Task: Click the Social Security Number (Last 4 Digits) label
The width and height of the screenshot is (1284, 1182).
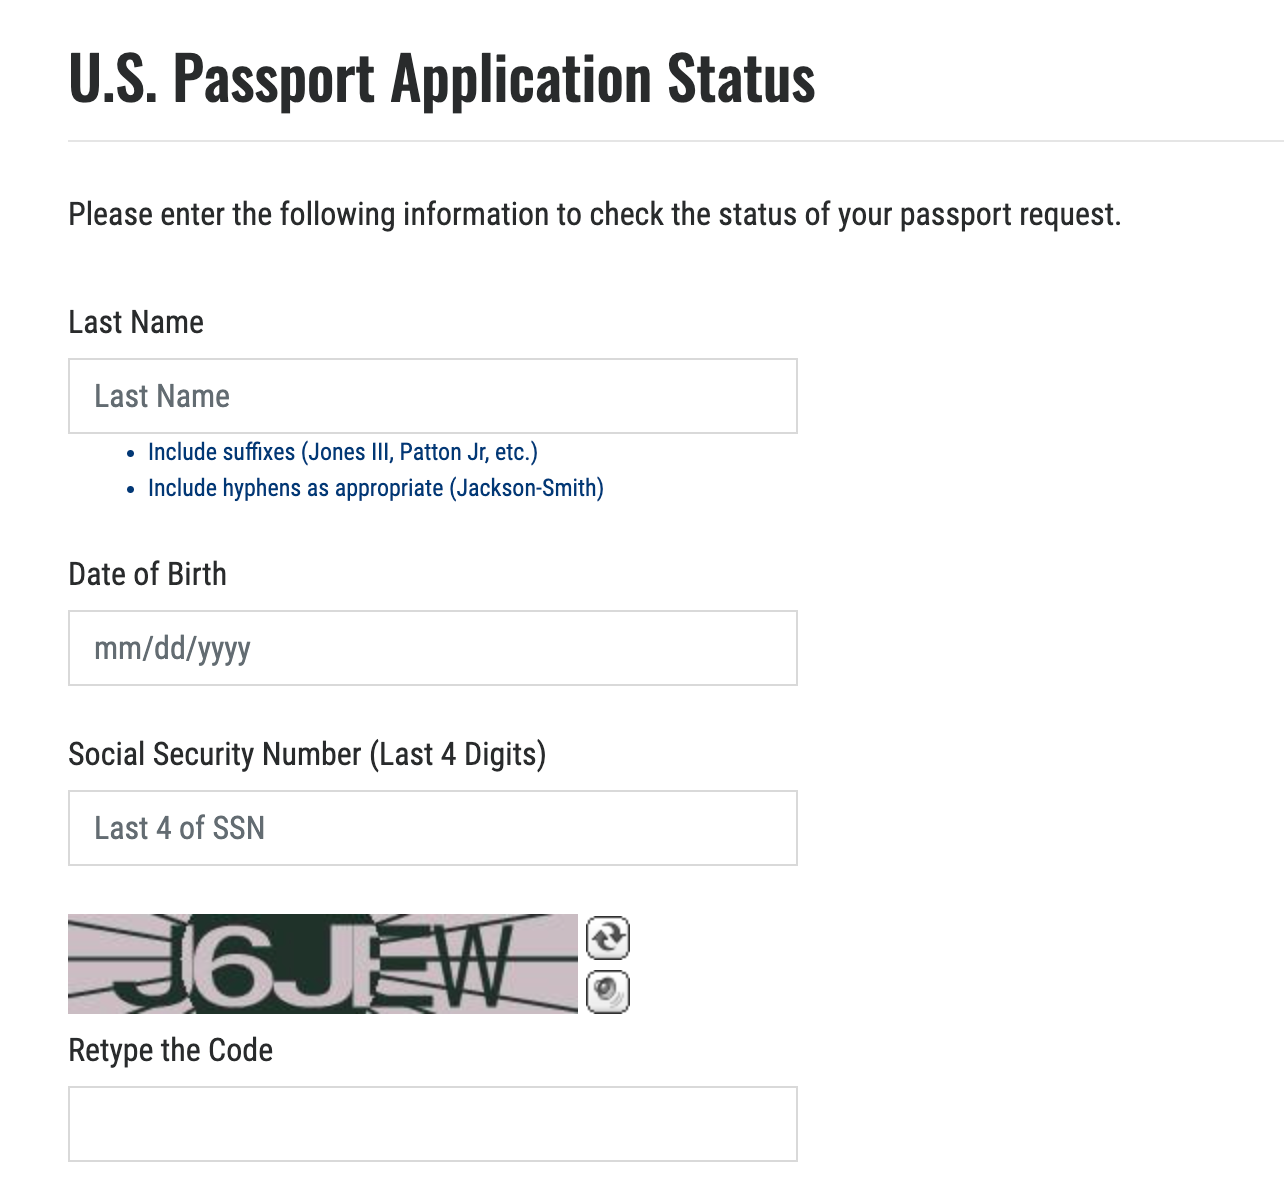Action: (x=307, y=754)
